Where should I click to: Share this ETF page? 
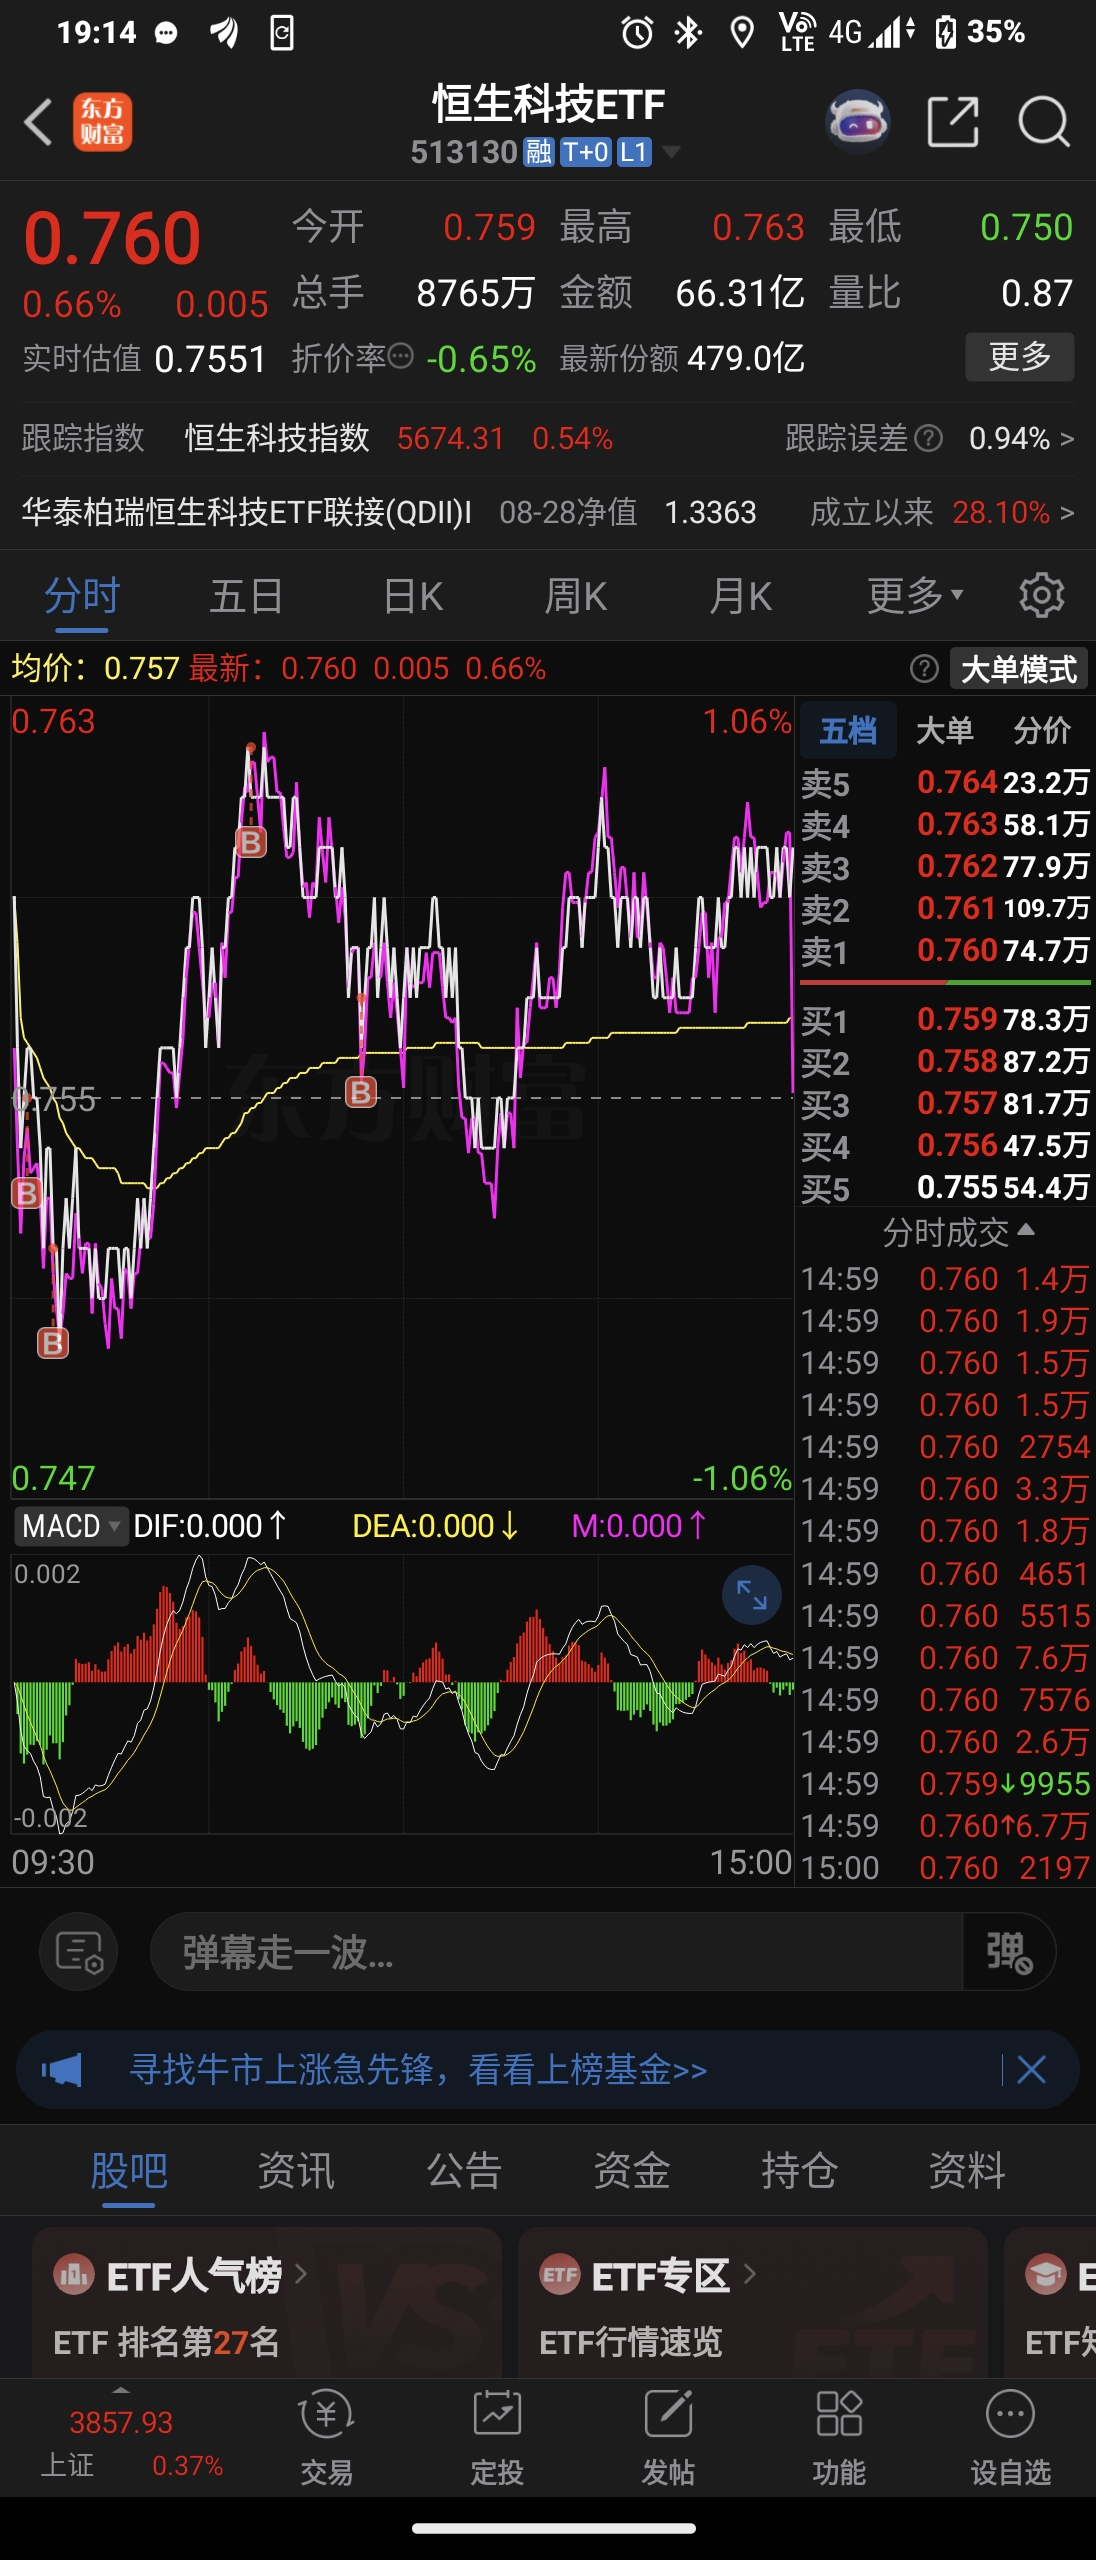coord(953,123)
